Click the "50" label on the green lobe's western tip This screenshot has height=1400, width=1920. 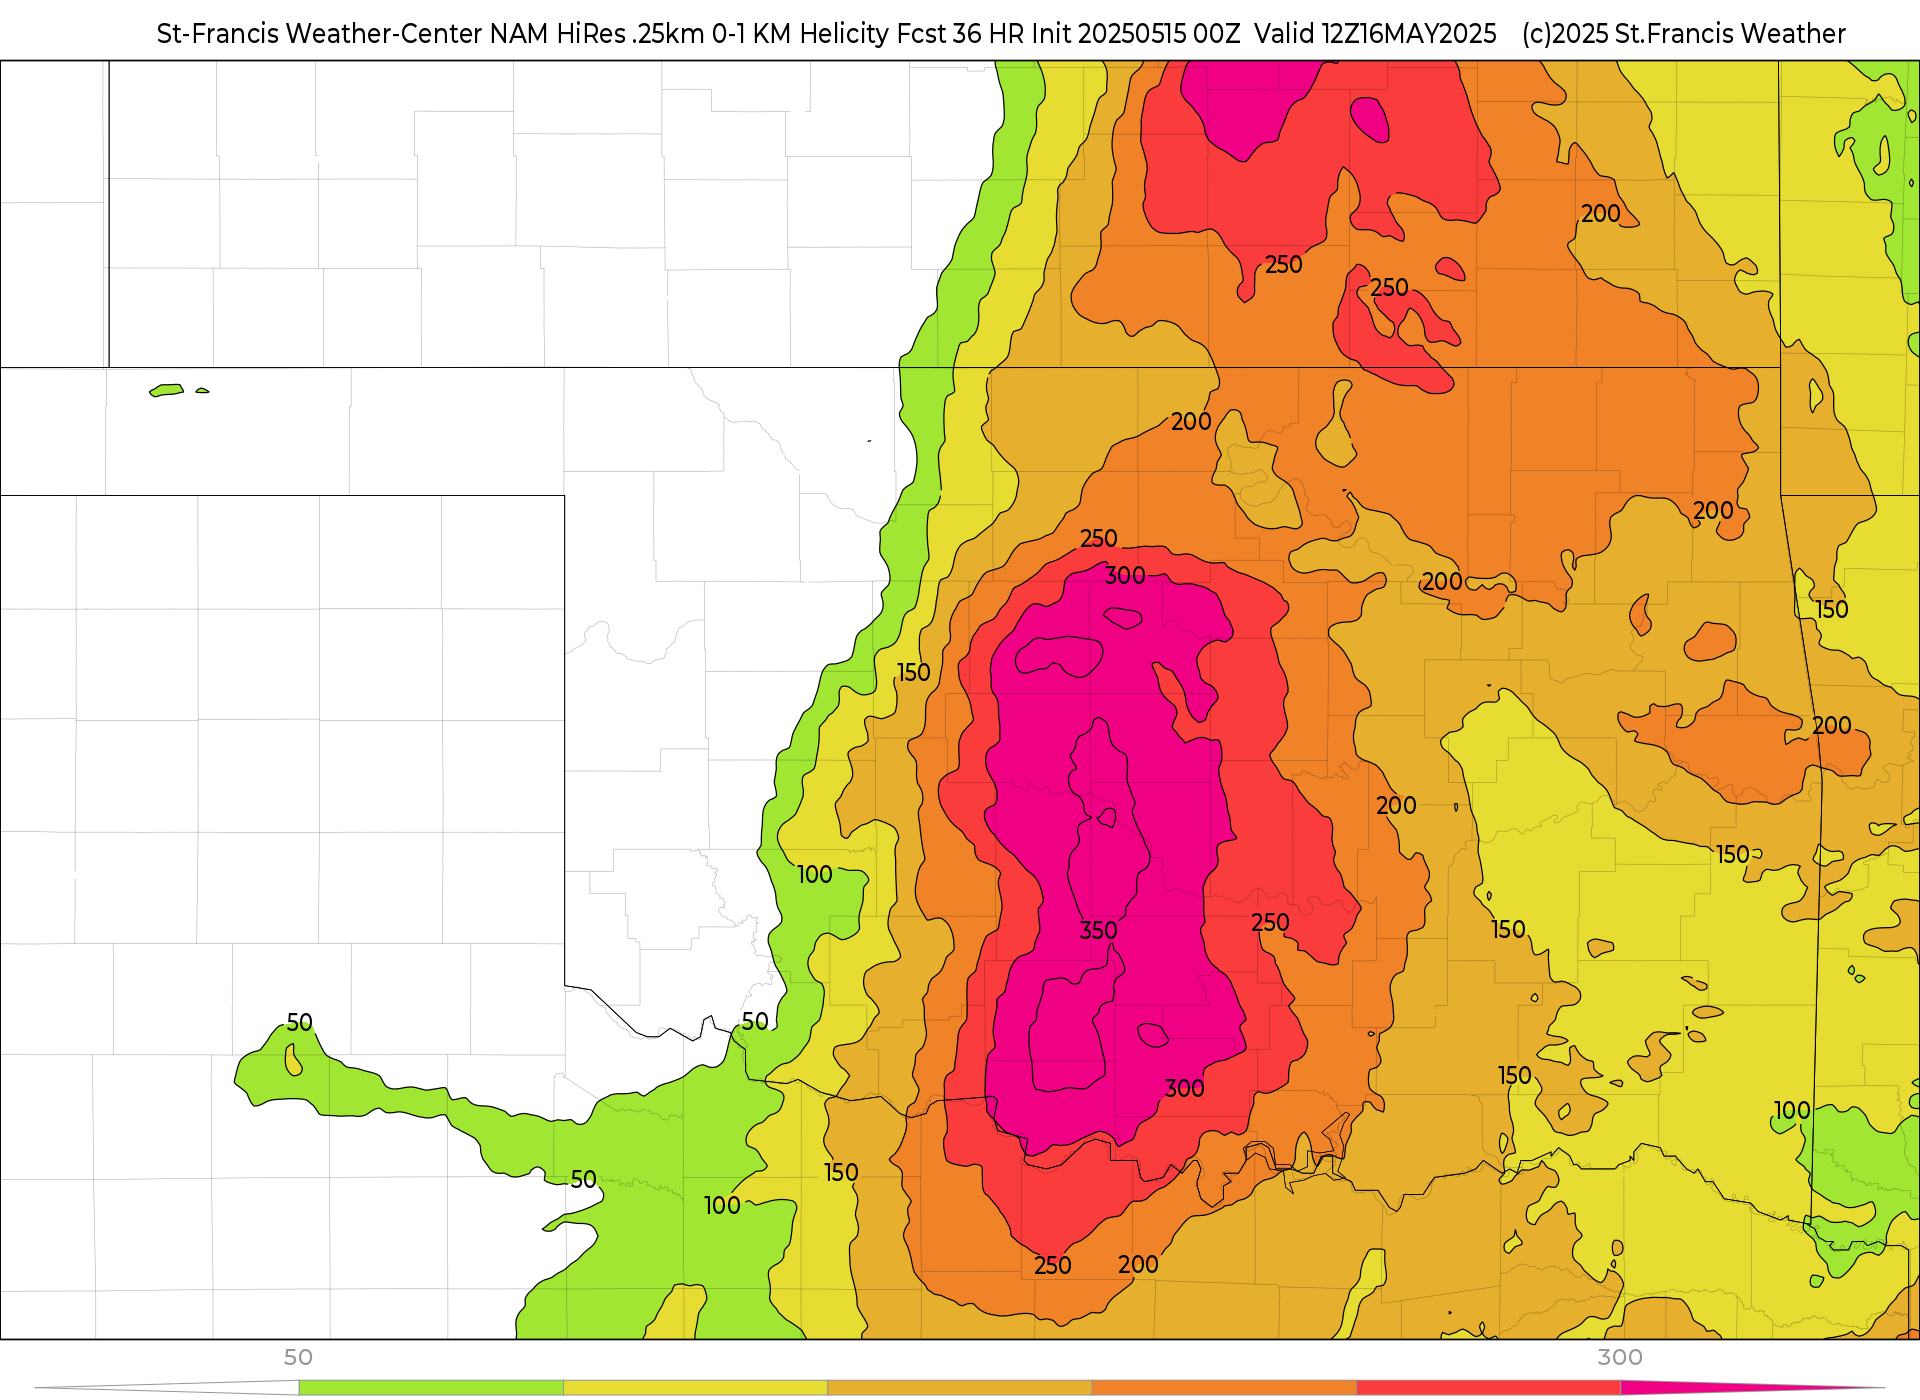click(x=300, y=1023)
